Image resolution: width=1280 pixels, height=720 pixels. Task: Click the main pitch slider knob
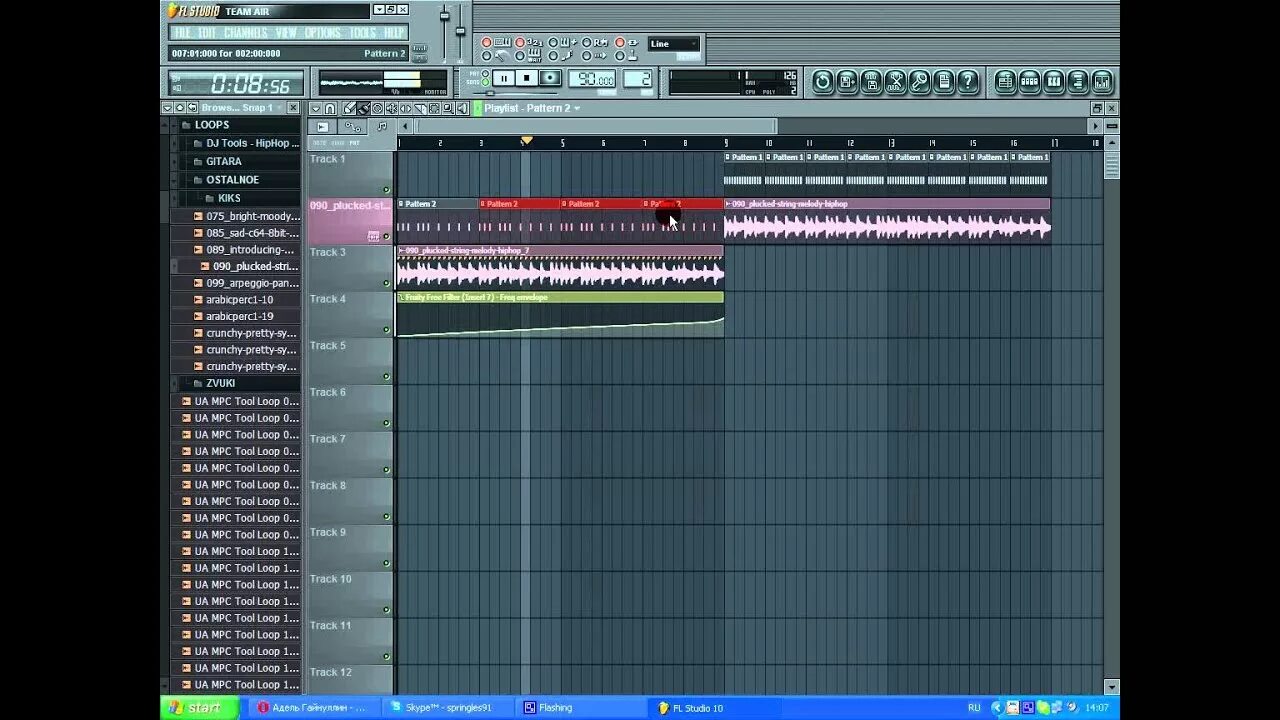click(x=460, y=31)
